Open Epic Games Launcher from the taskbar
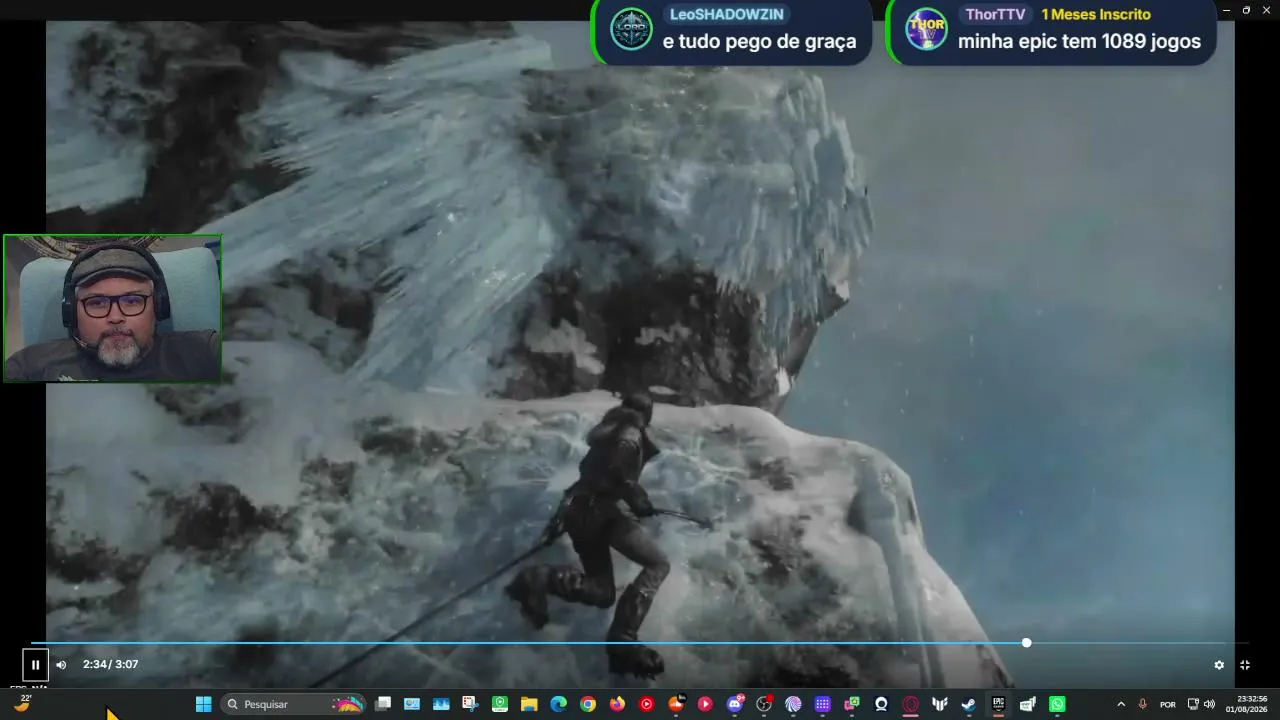The width and height of the screenshot is (1280, 720). pyautogui.click(x=998, y=704)
